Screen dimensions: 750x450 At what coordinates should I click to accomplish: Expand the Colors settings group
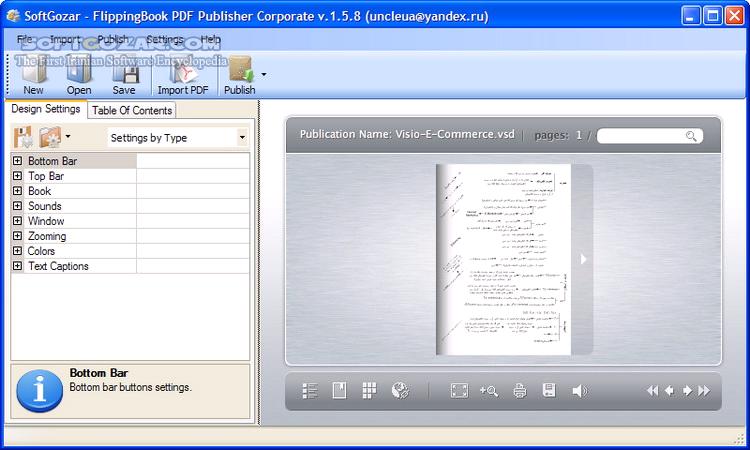[x=17, y=251]
